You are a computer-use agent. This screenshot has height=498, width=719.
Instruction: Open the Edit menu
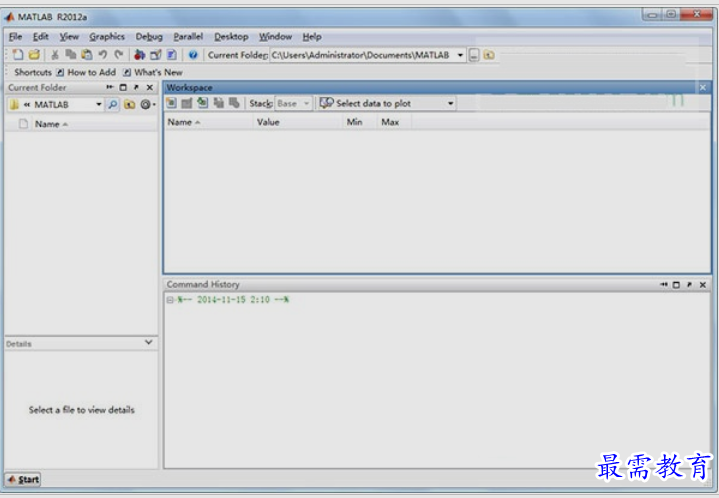[40, 37]
